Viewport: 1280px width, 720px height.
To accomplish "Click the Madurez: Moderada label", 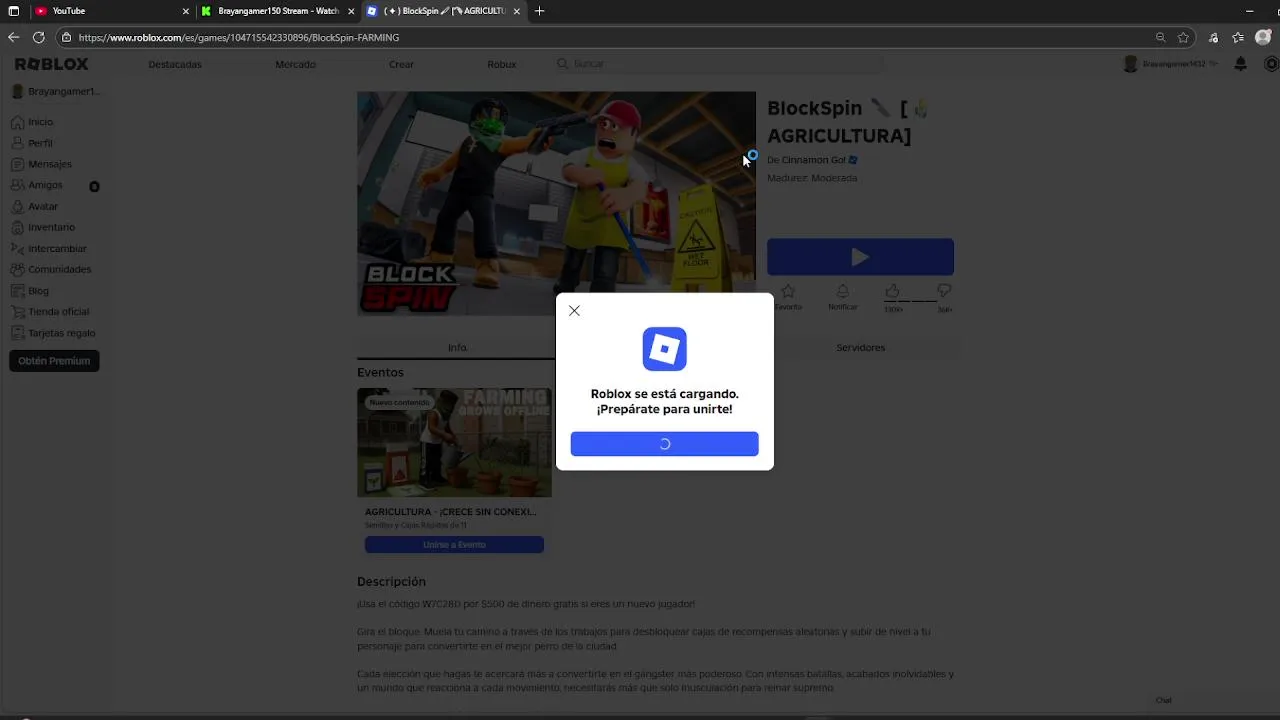I will click(x=812, y=178).
